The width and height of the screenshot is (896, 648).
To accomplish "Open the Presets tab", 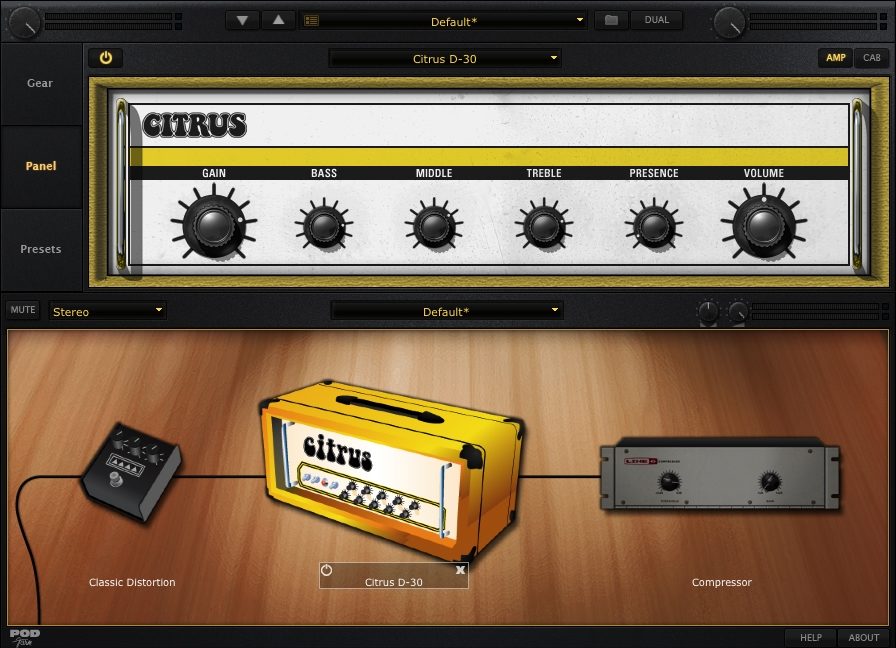I will (x=41, y=249).
